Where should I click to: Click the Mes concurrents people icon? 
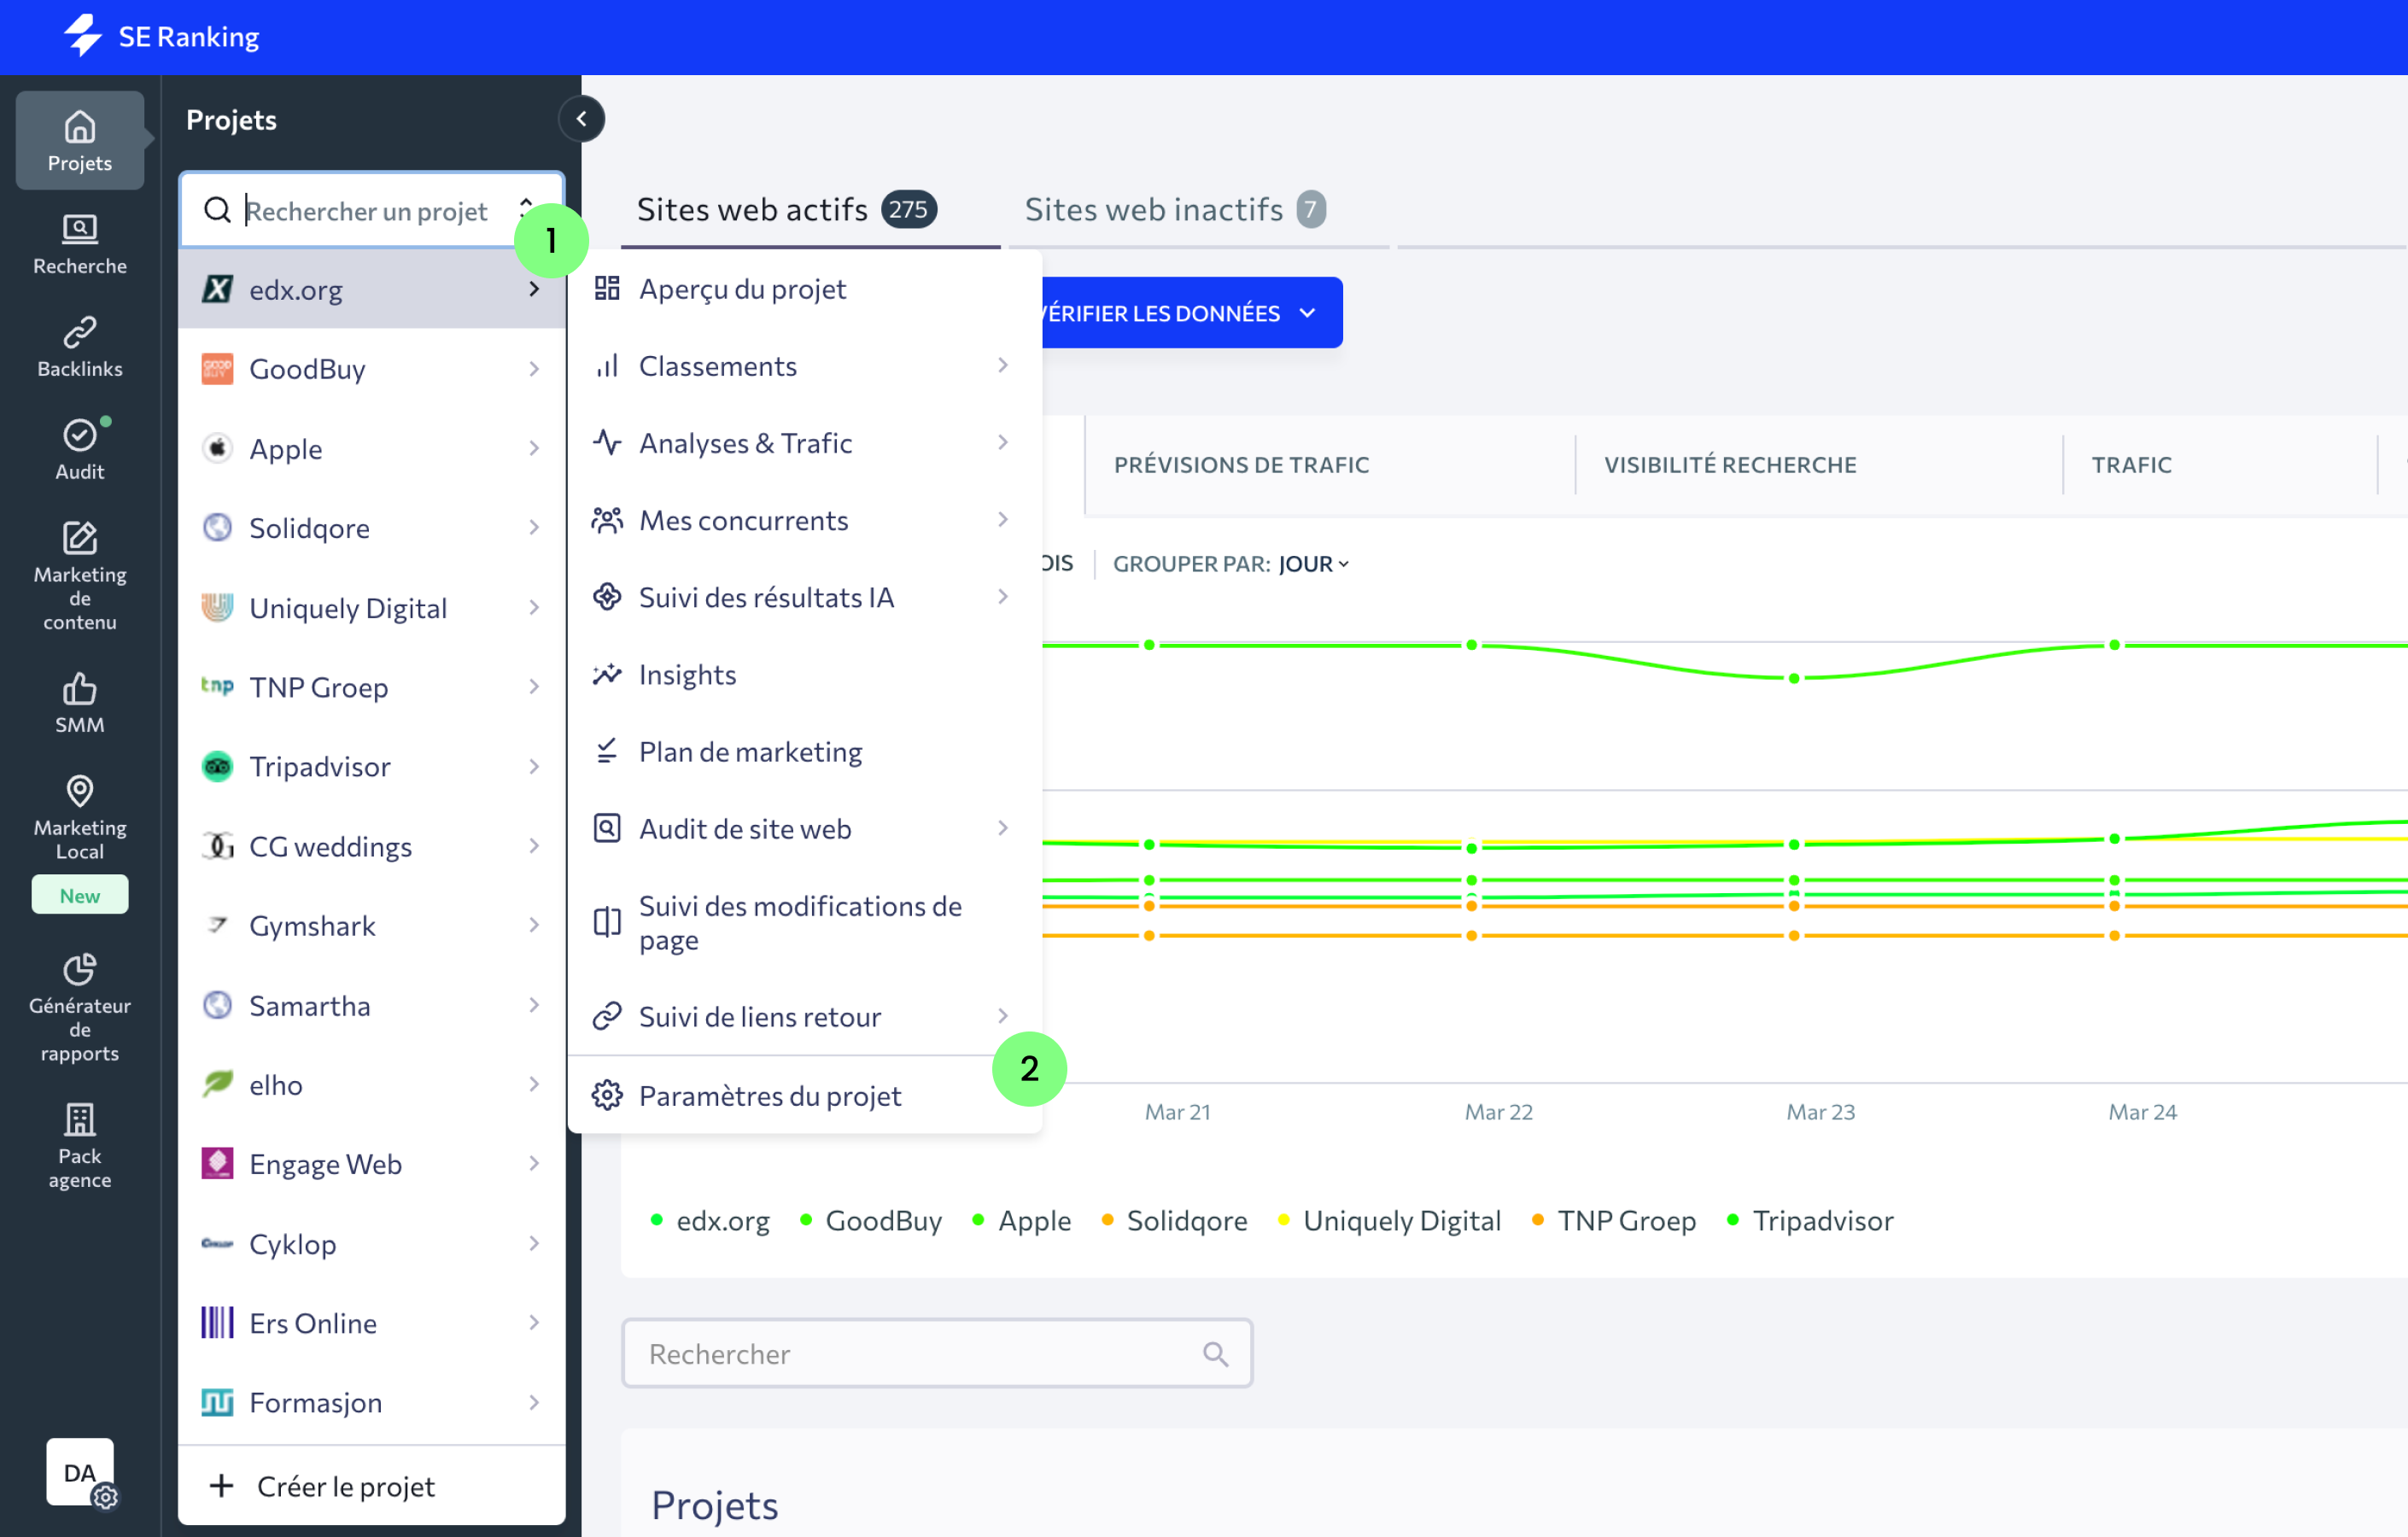[x=607, y=520]
